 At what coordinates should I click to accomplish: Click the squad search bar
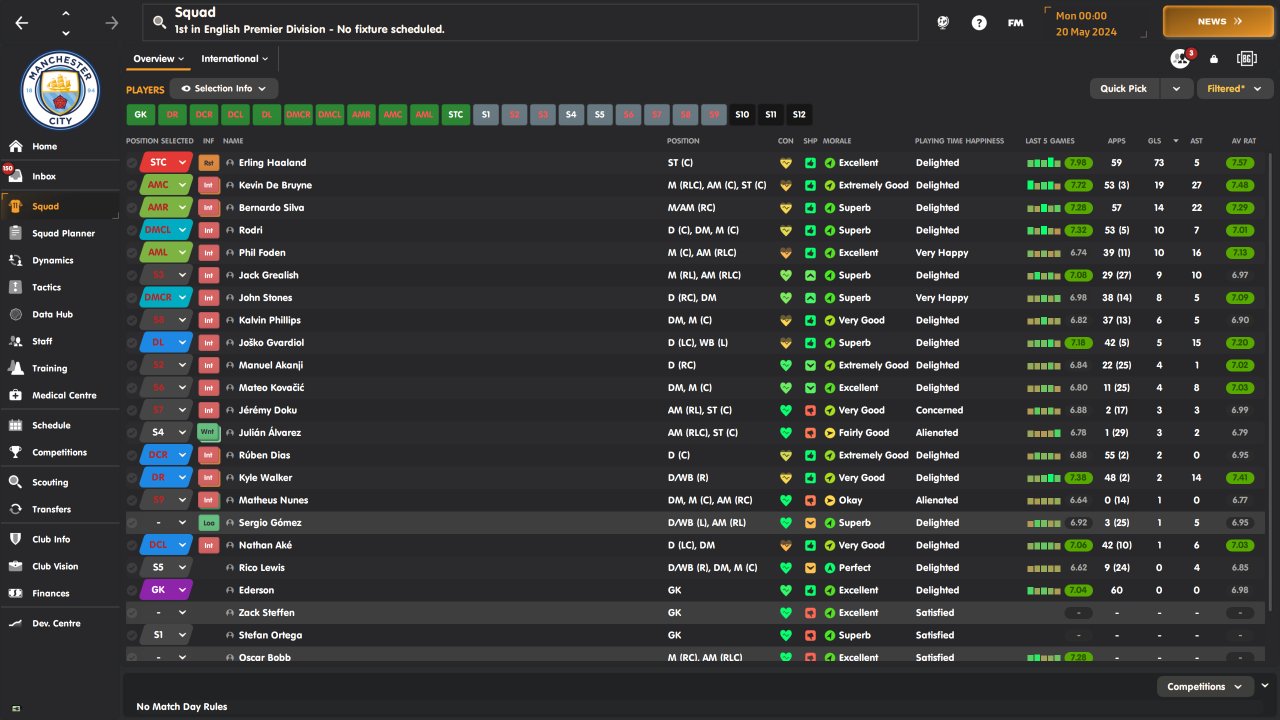point(530,22)
